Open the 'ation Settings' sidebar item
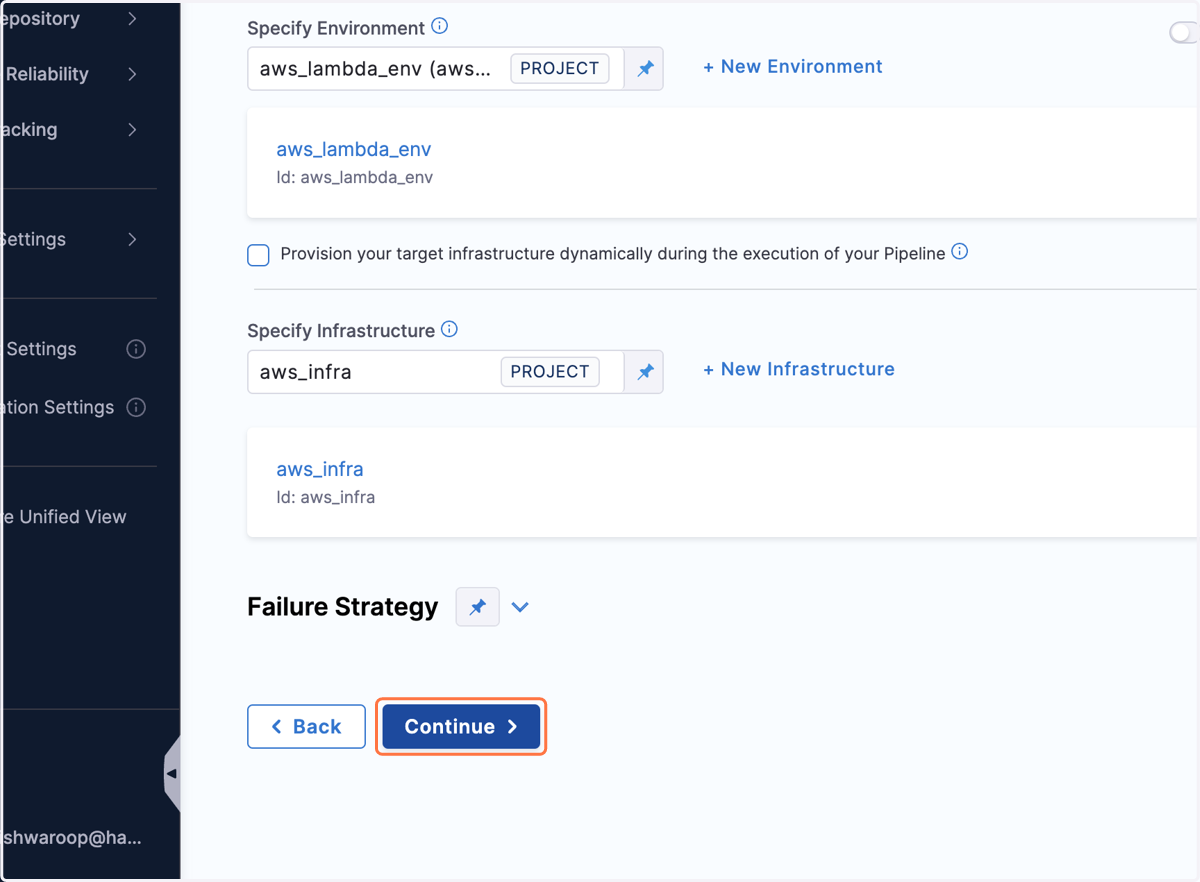 click(58, 407)
